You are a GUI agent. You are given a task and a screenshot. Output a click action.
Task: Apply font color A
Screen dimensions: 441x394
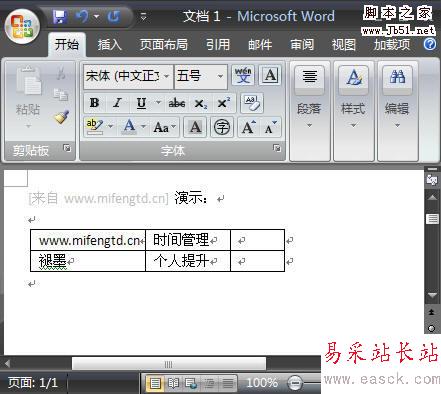pyautogui.click(x=129, y=127)
